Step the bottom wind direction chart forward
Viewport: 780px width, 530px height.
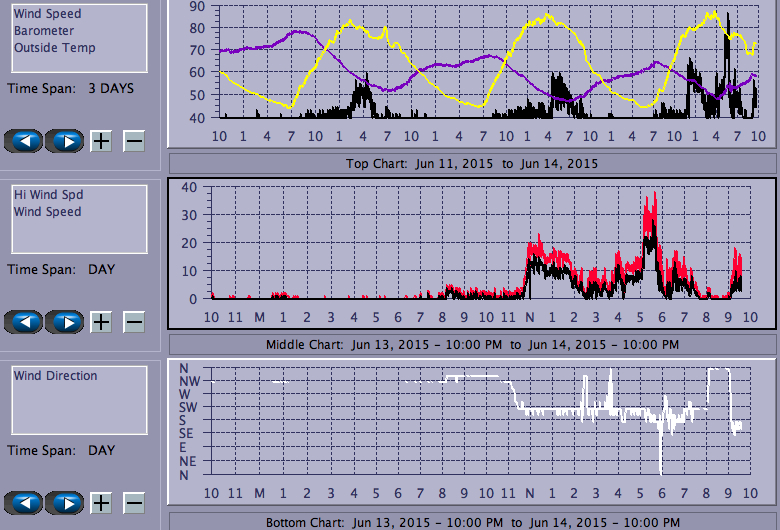coord(66,502)
